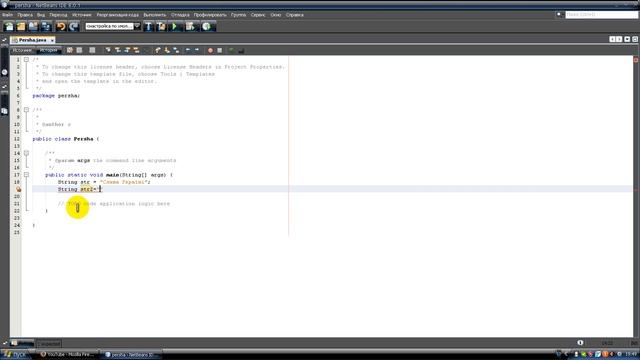Click the Save All toolbar icon
640x360 pixels.
point(46,27)
